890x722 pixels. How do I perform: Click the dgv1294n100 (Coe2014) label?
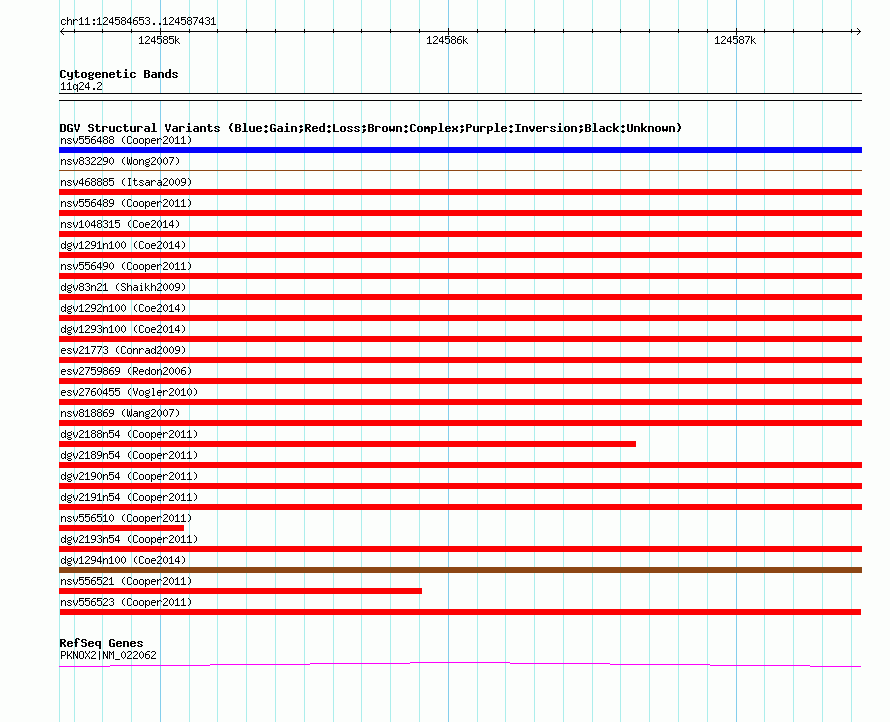click(x=123, y=560)
